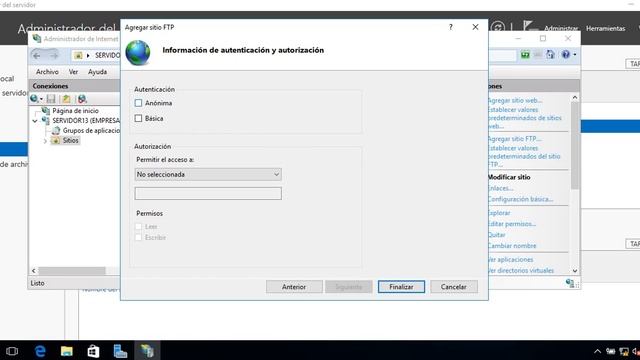640x360 pixels.
Task: Tick the disabled Escribir permission checkbox
Action: 138,238
